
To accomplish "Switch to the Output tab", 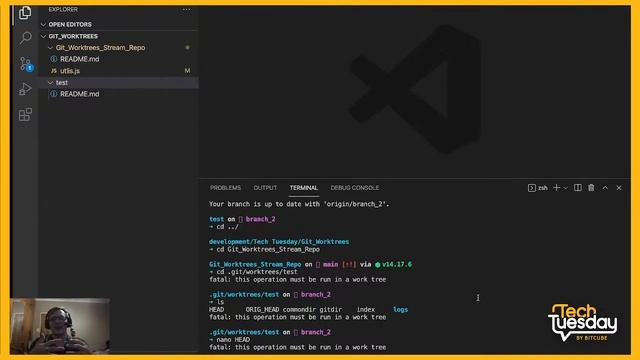I will 265,188.
